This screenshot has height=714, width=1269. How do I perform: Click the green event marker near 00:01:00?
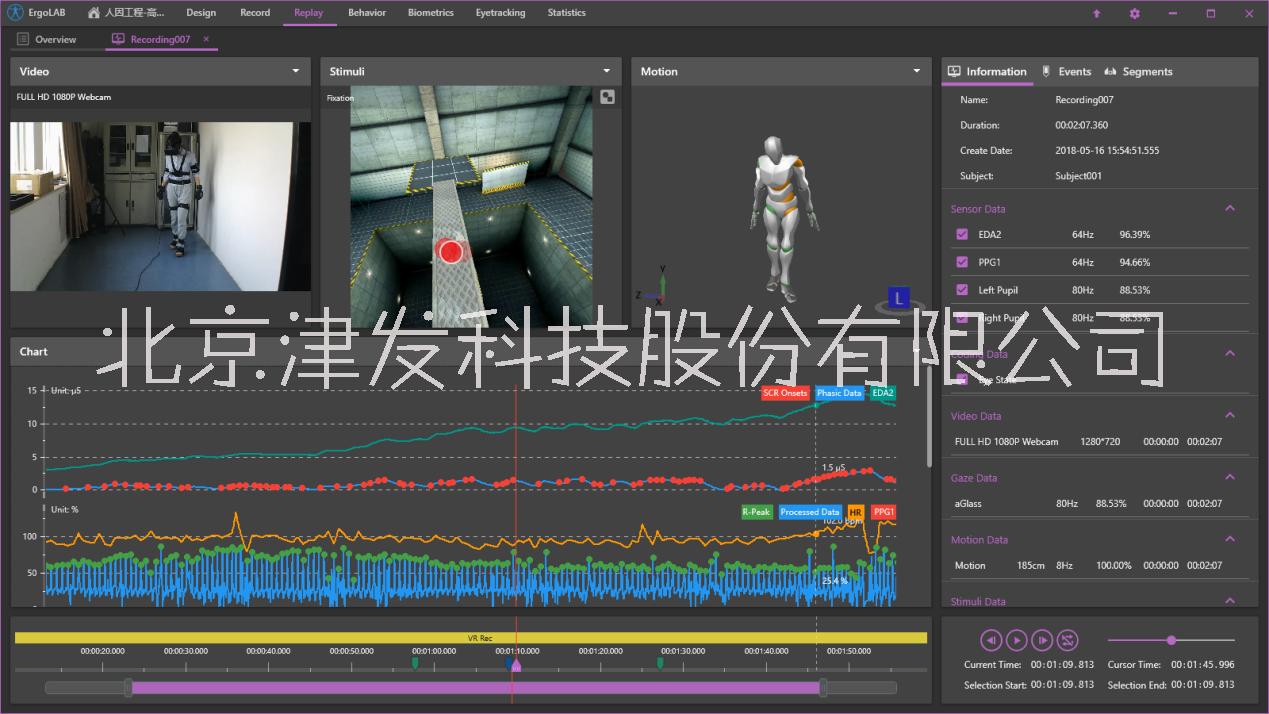click(x=415, y=662)
